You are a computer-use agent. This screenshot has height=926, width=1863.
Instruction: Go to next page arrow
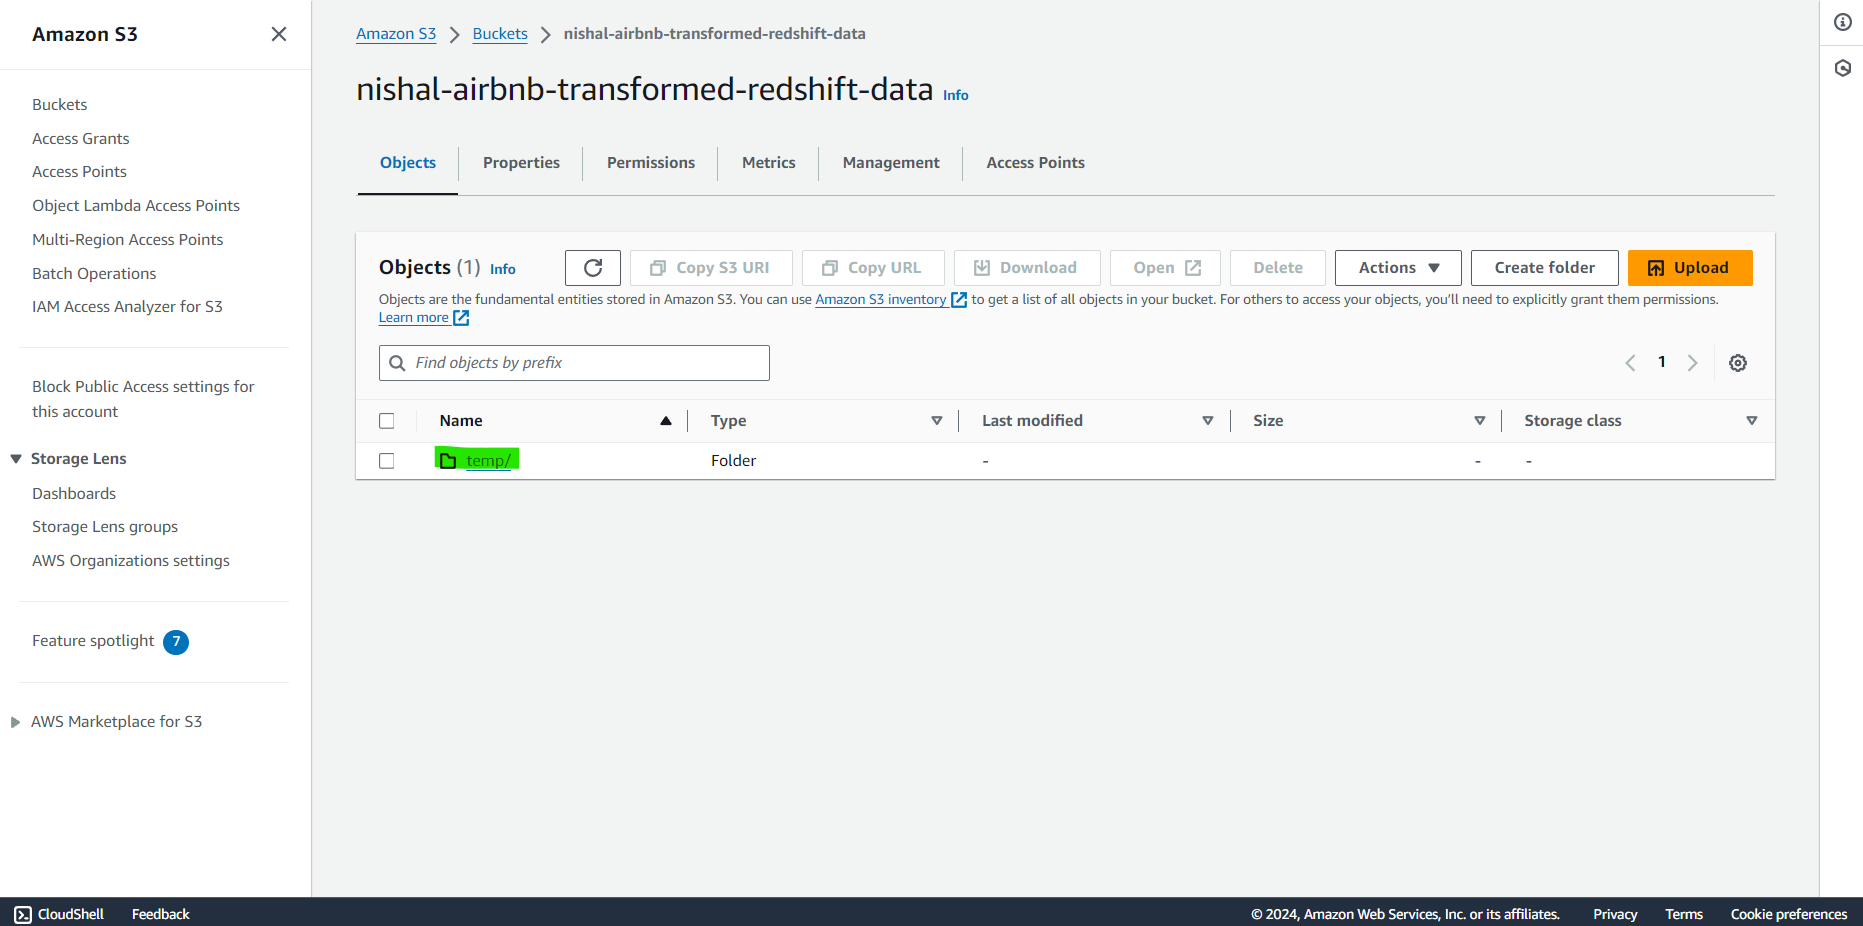[x=1693, y=363]
